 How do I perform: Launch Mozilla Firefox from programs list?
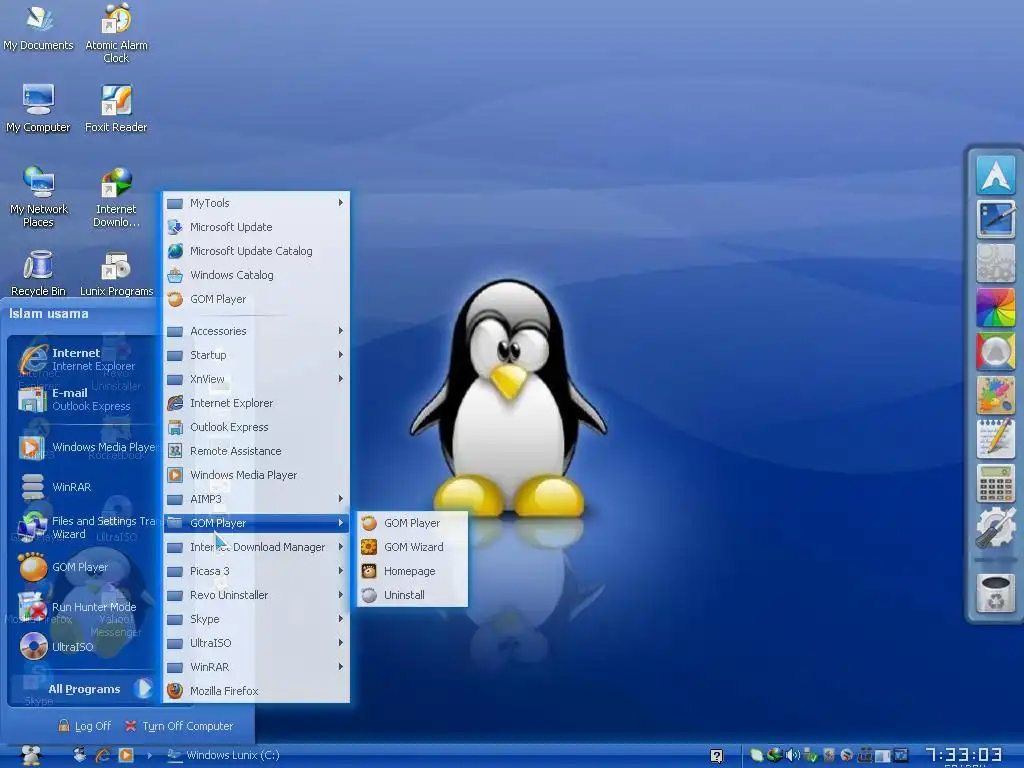point(256,691)
